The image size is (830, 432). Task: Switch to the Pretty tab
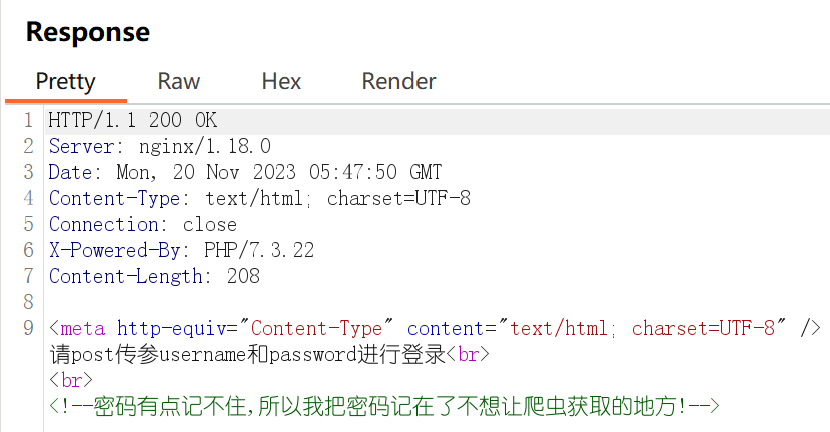[65, 81]
